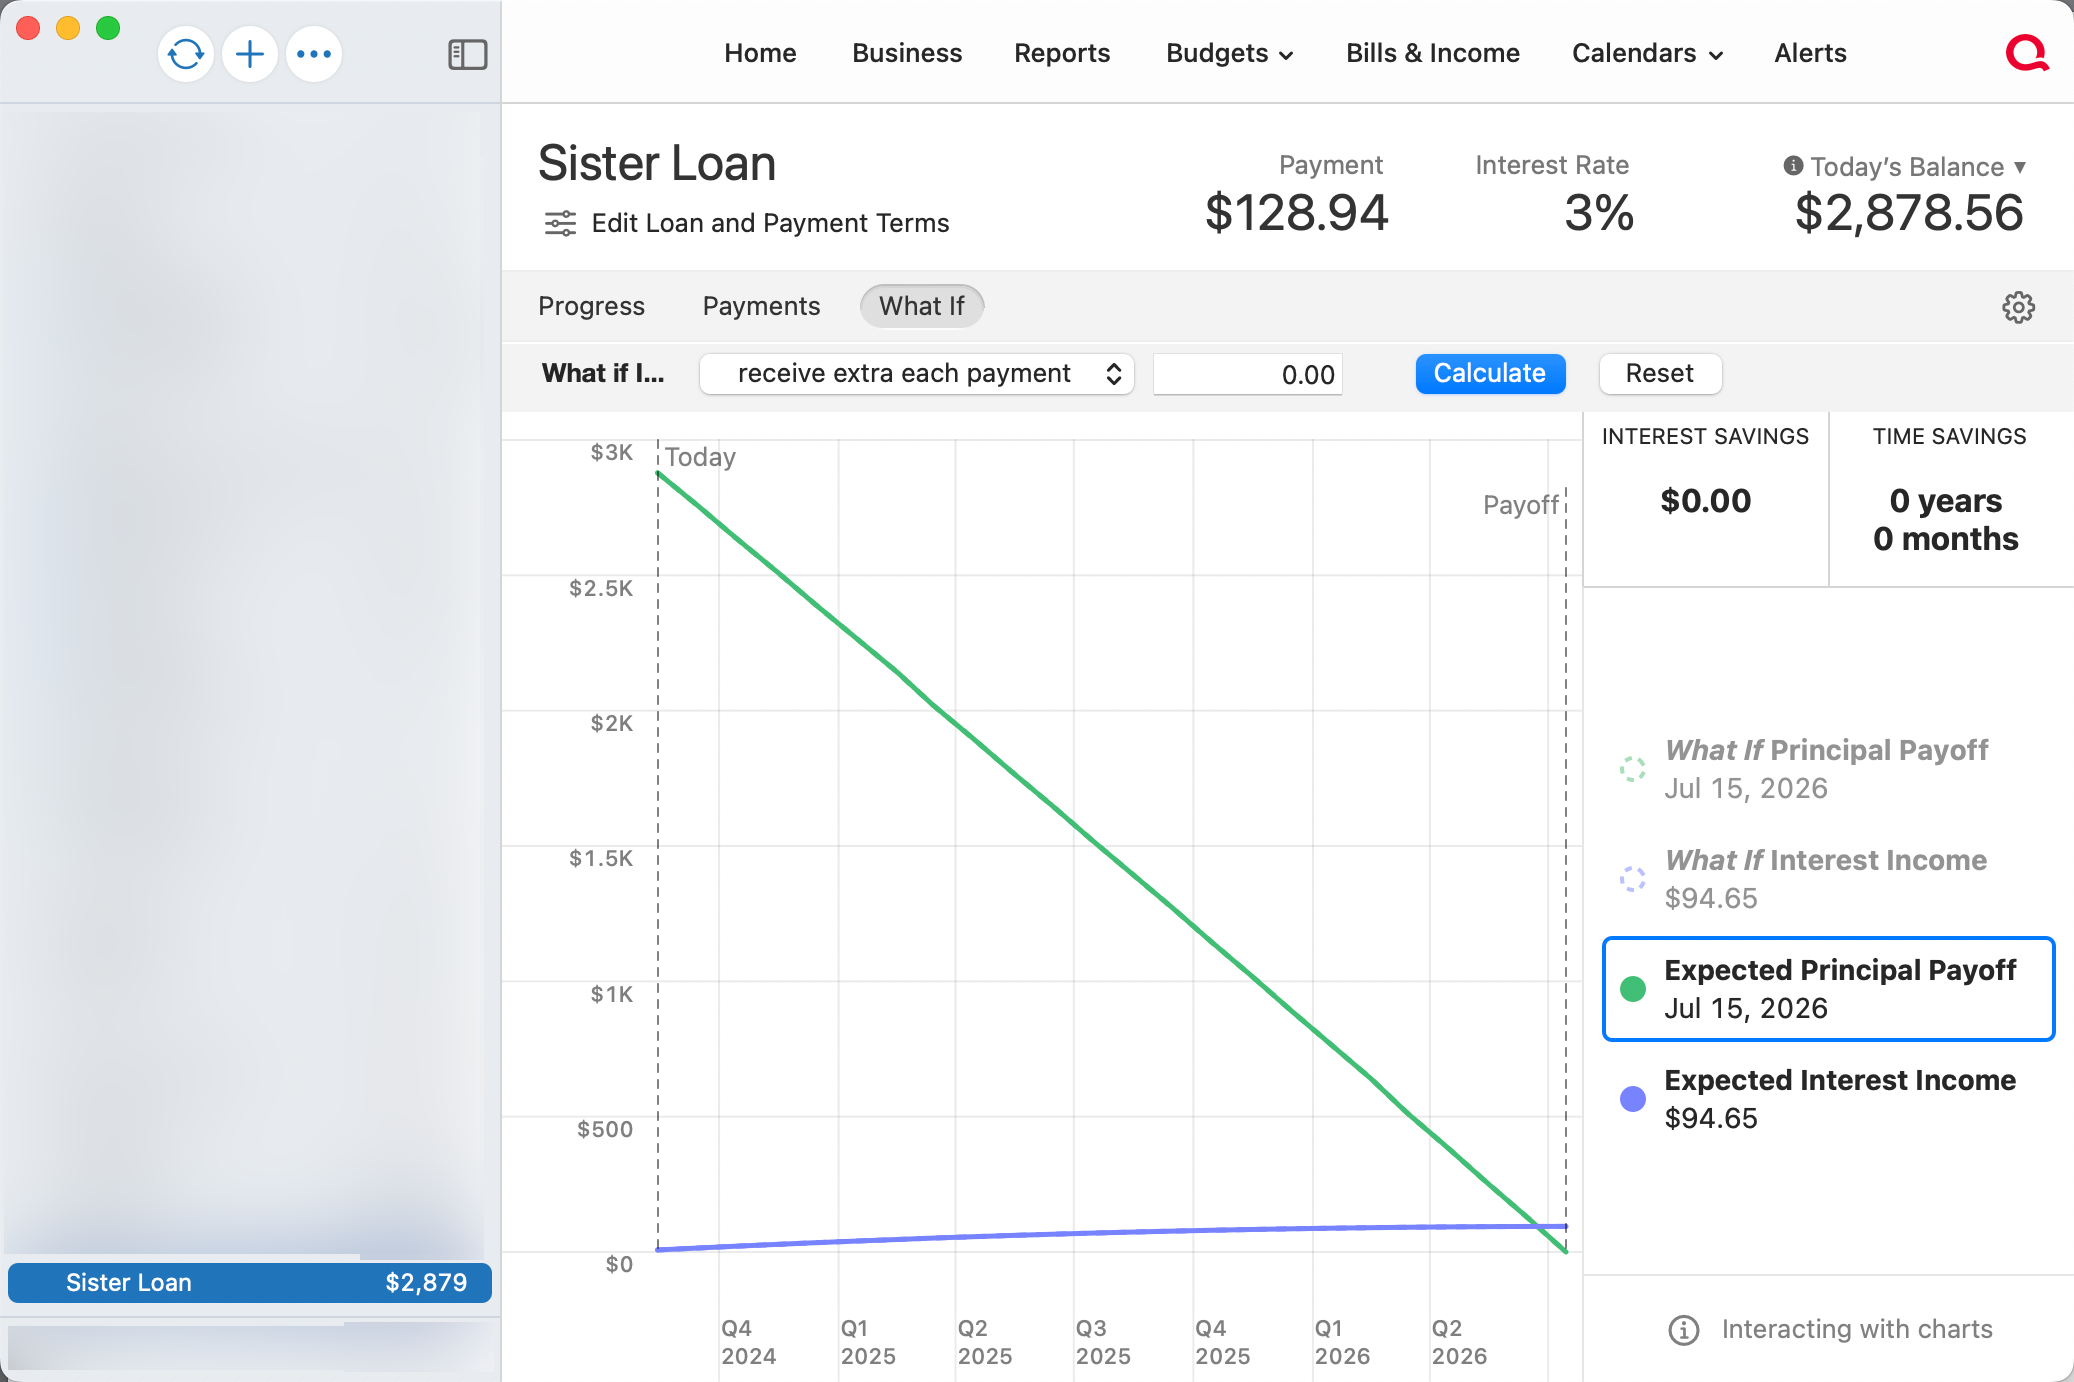Viewport: 2074px width, 1382px height.
Task: Switch to the Payments tab
Action: (761, 306)
